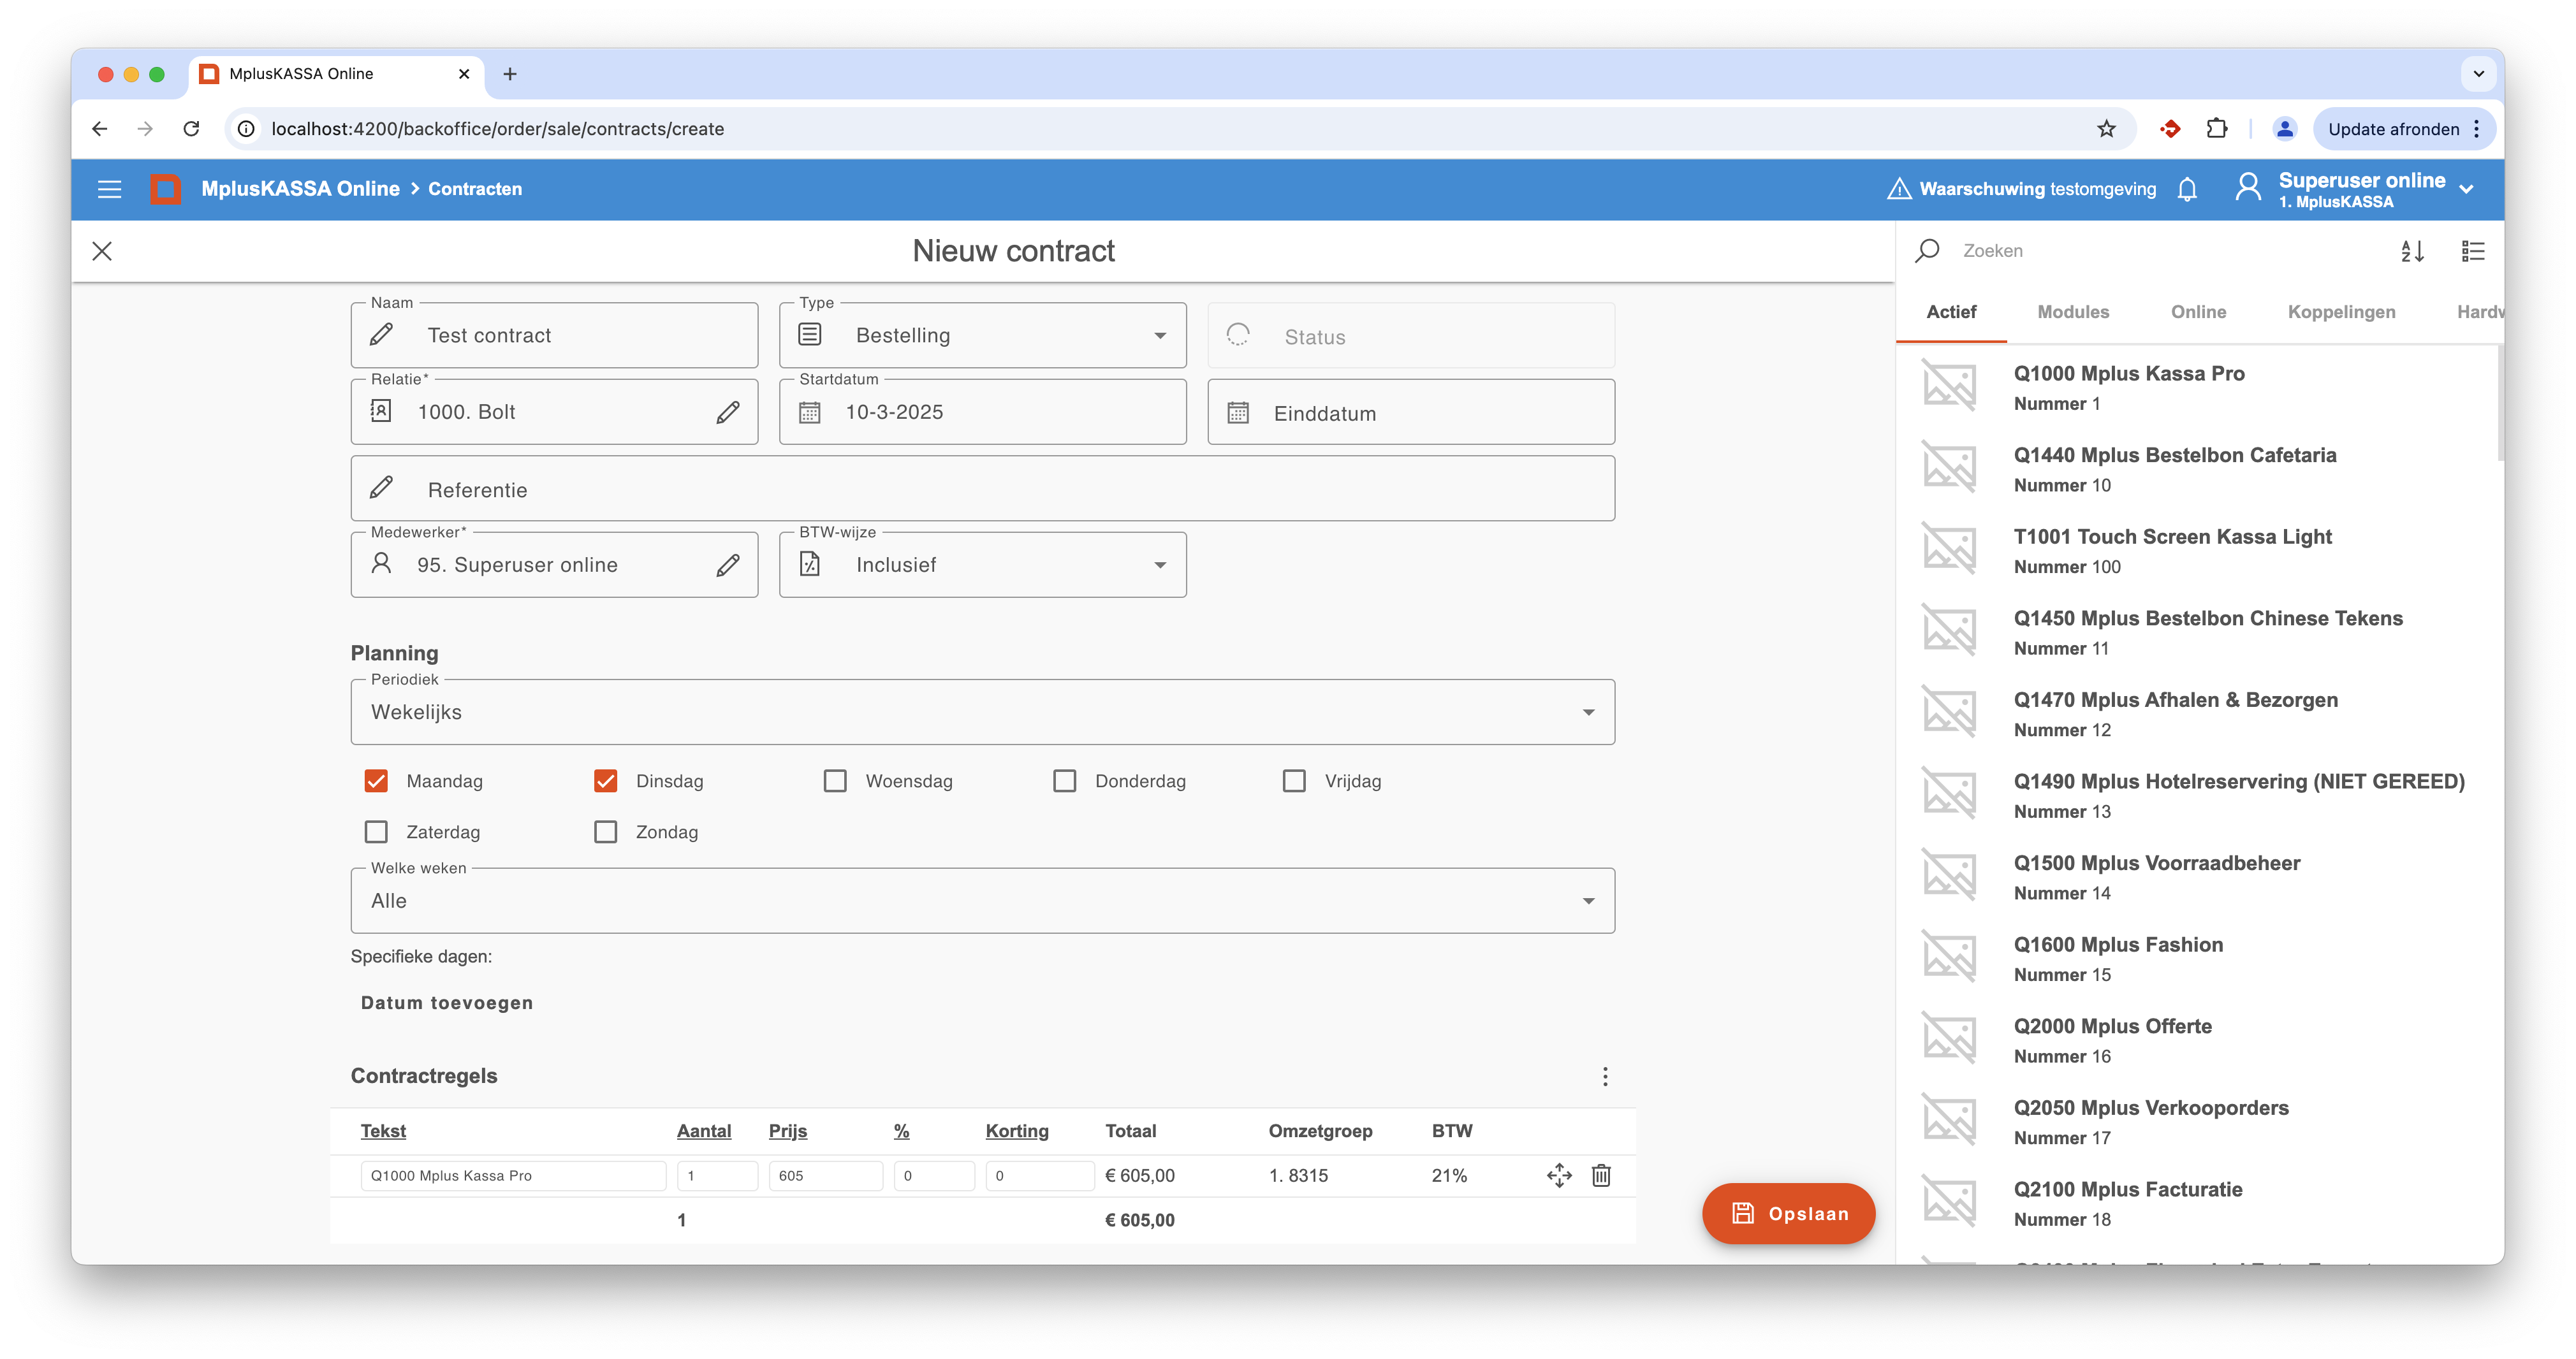Open a new browser tab
Image resolution: width=2576 pixels, height=1359 pixels.
point(509,74)
